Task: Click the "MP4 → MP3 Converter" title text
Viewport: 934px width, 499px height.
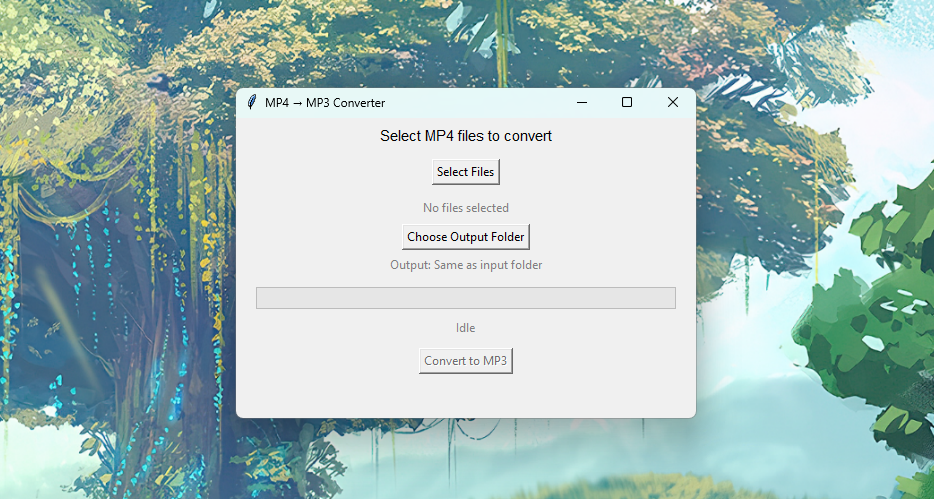Action: [325, 102]
